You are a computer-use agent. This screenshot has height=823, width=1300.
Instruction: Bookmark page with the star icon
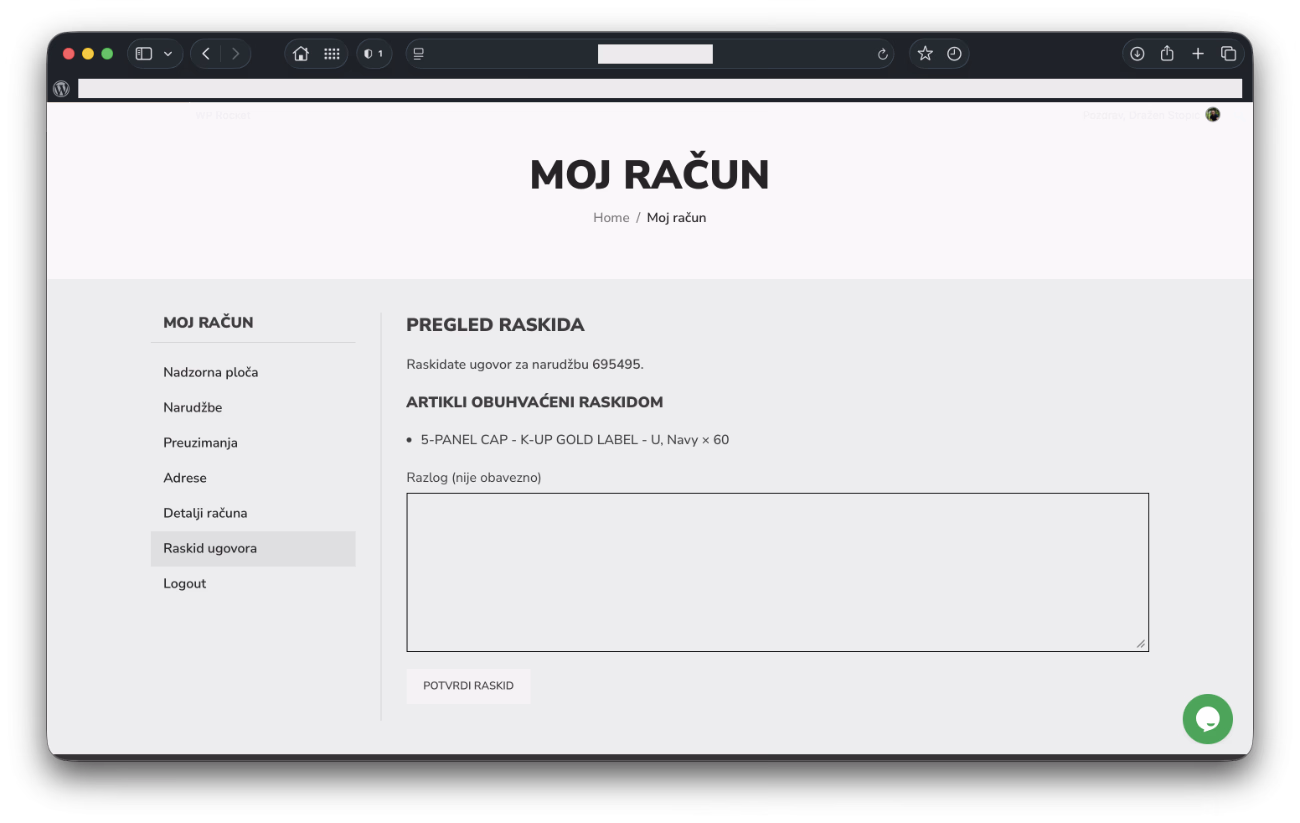click(925, 54)
